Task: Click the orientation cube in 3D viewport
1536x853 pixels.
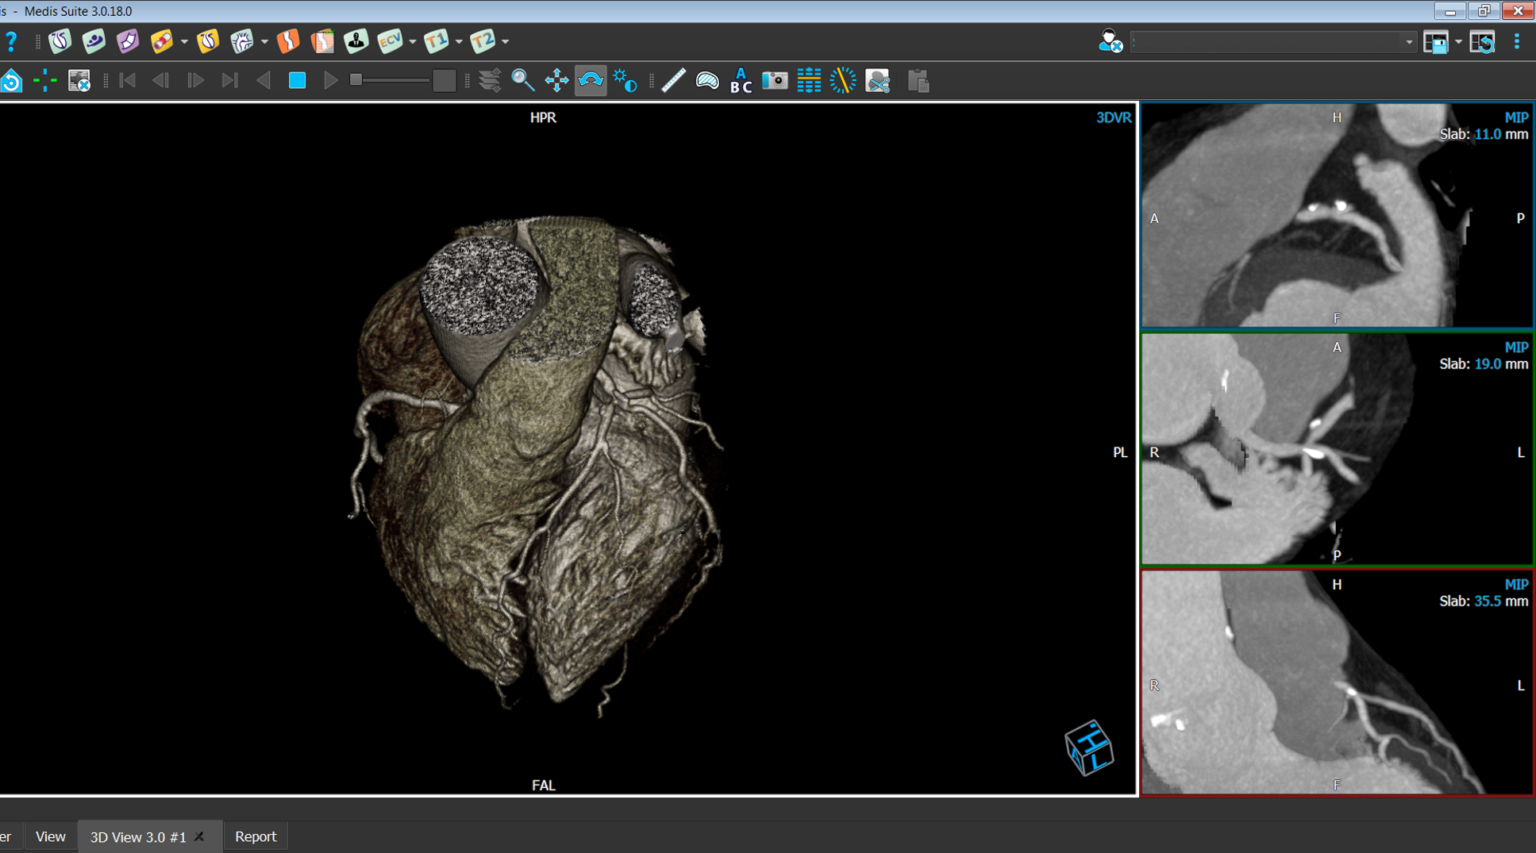Action: point(1089,747)
